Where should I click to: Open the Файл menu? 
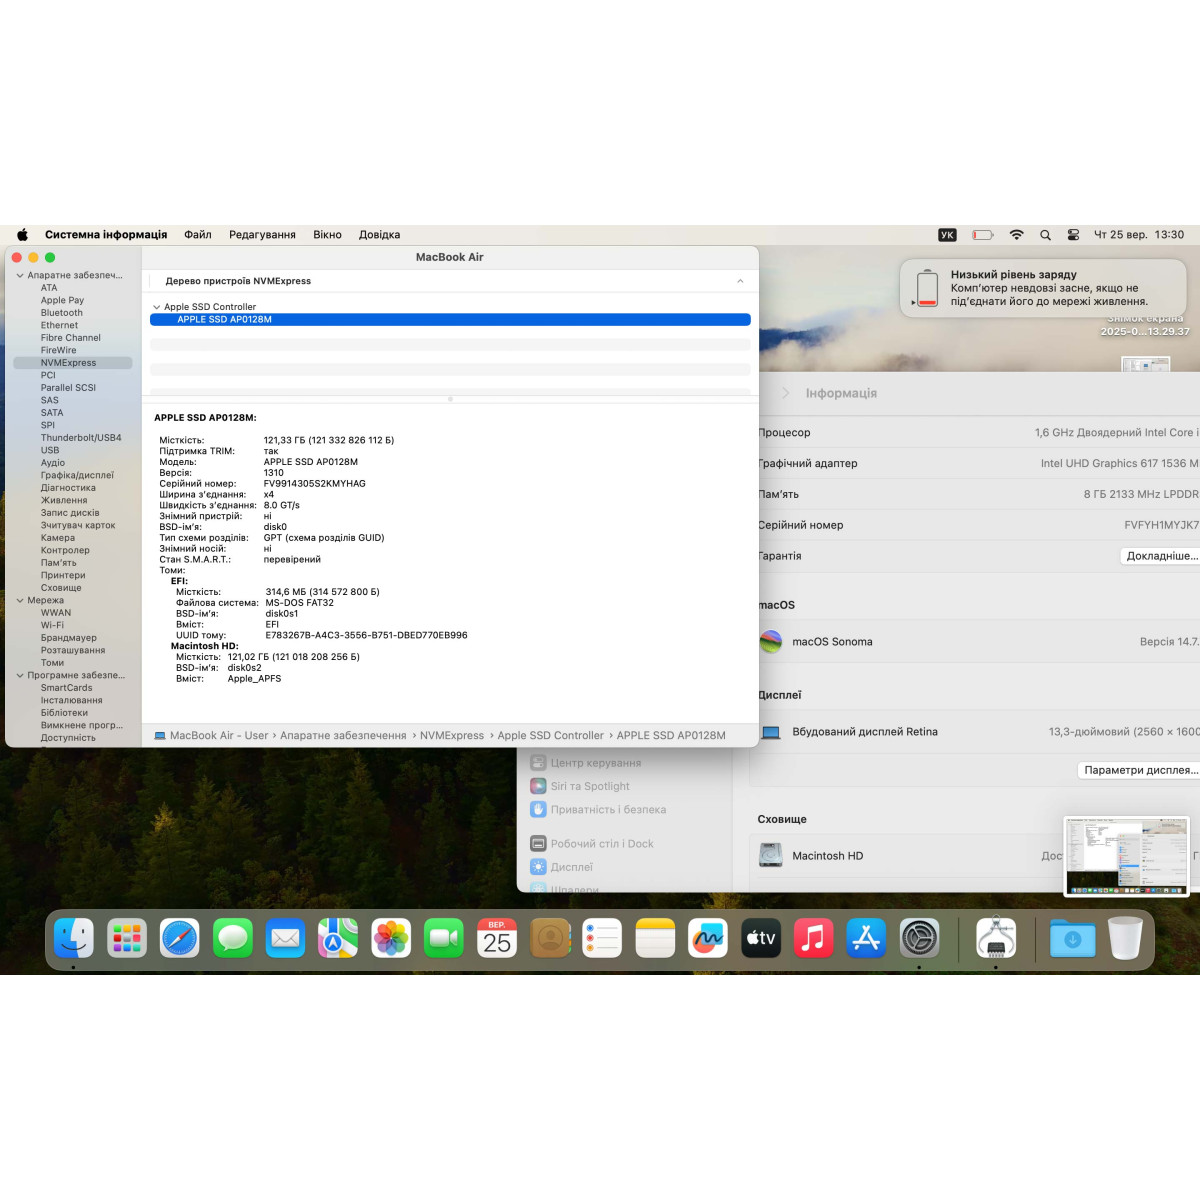click(x=198, y=235)
